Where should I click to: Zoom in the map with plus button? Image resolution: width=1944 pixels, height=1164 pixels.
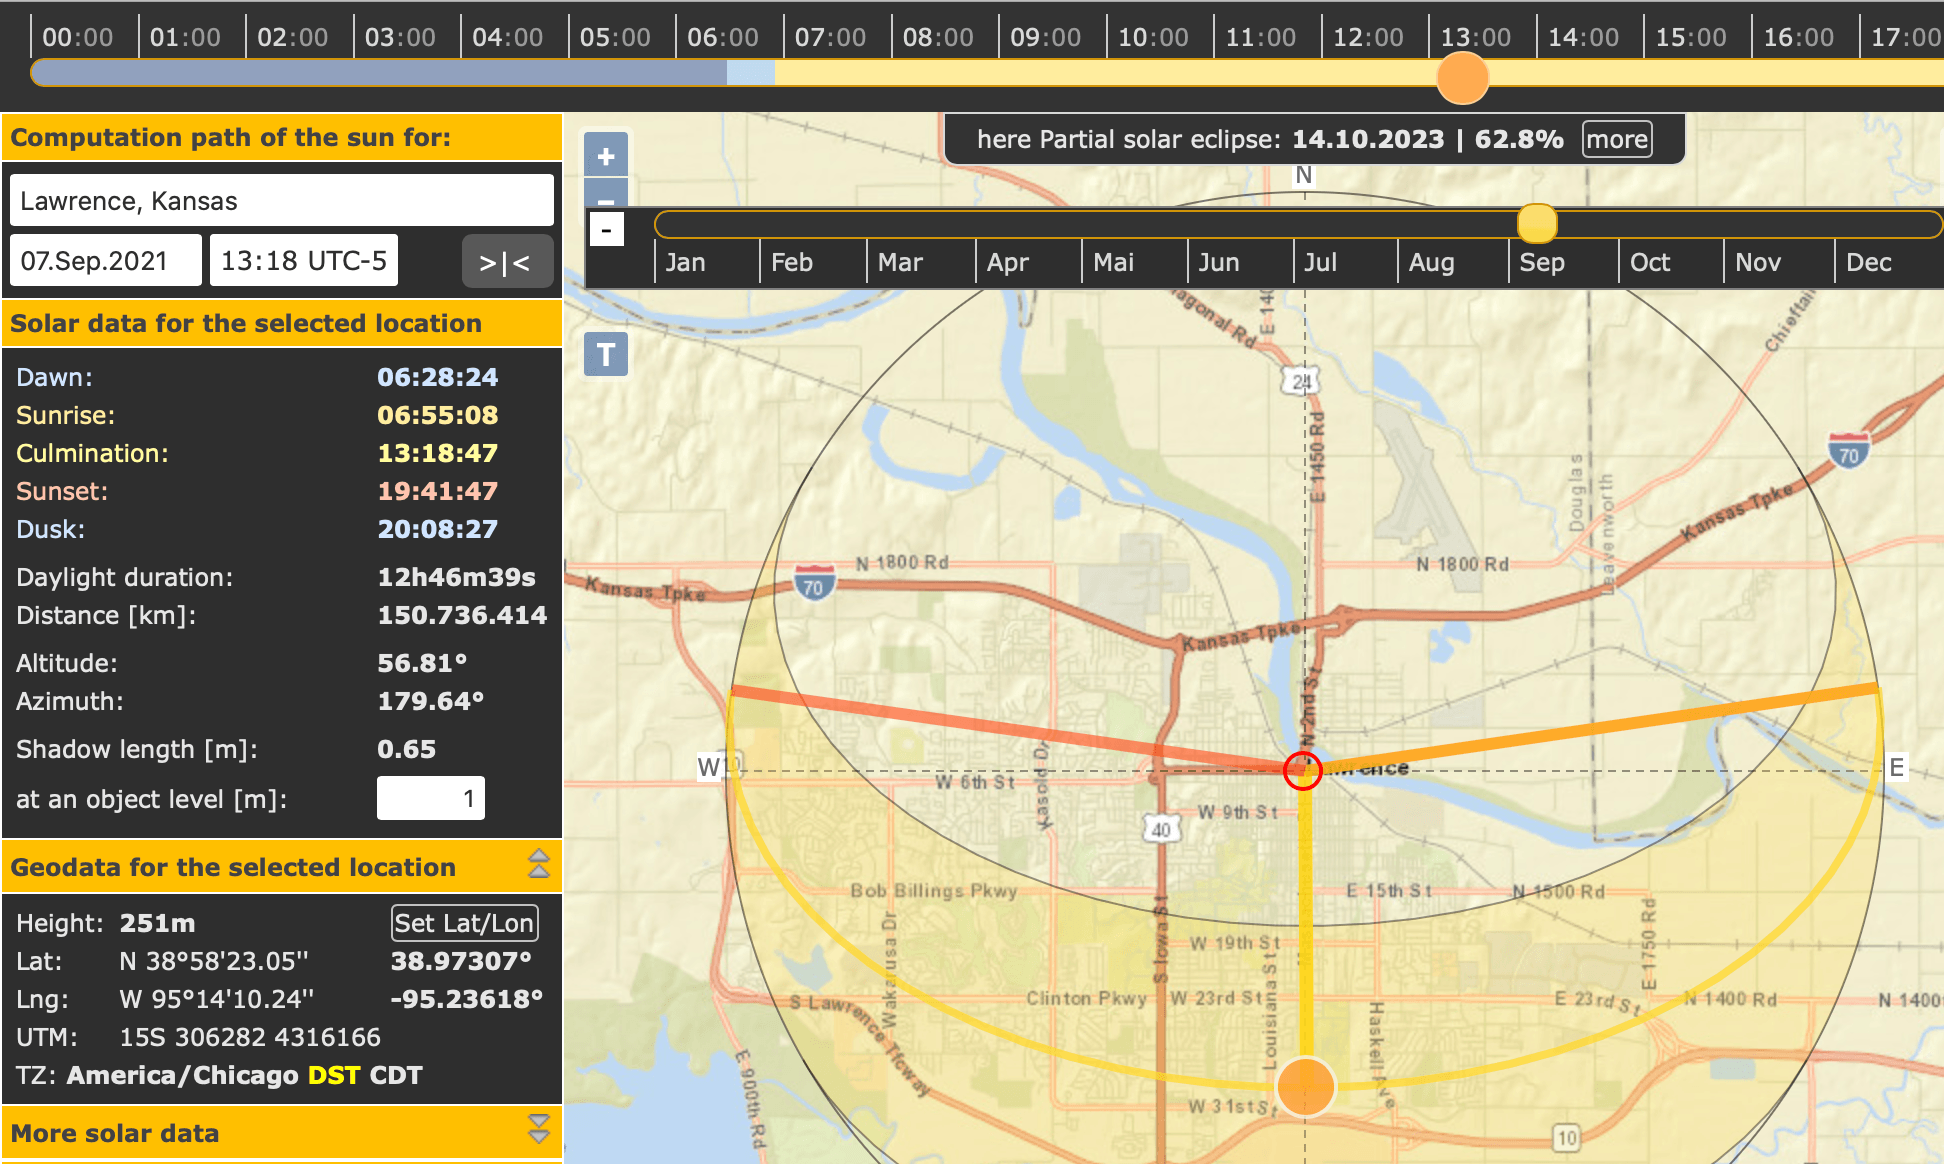pyautogui.click(x=606, y=156)
